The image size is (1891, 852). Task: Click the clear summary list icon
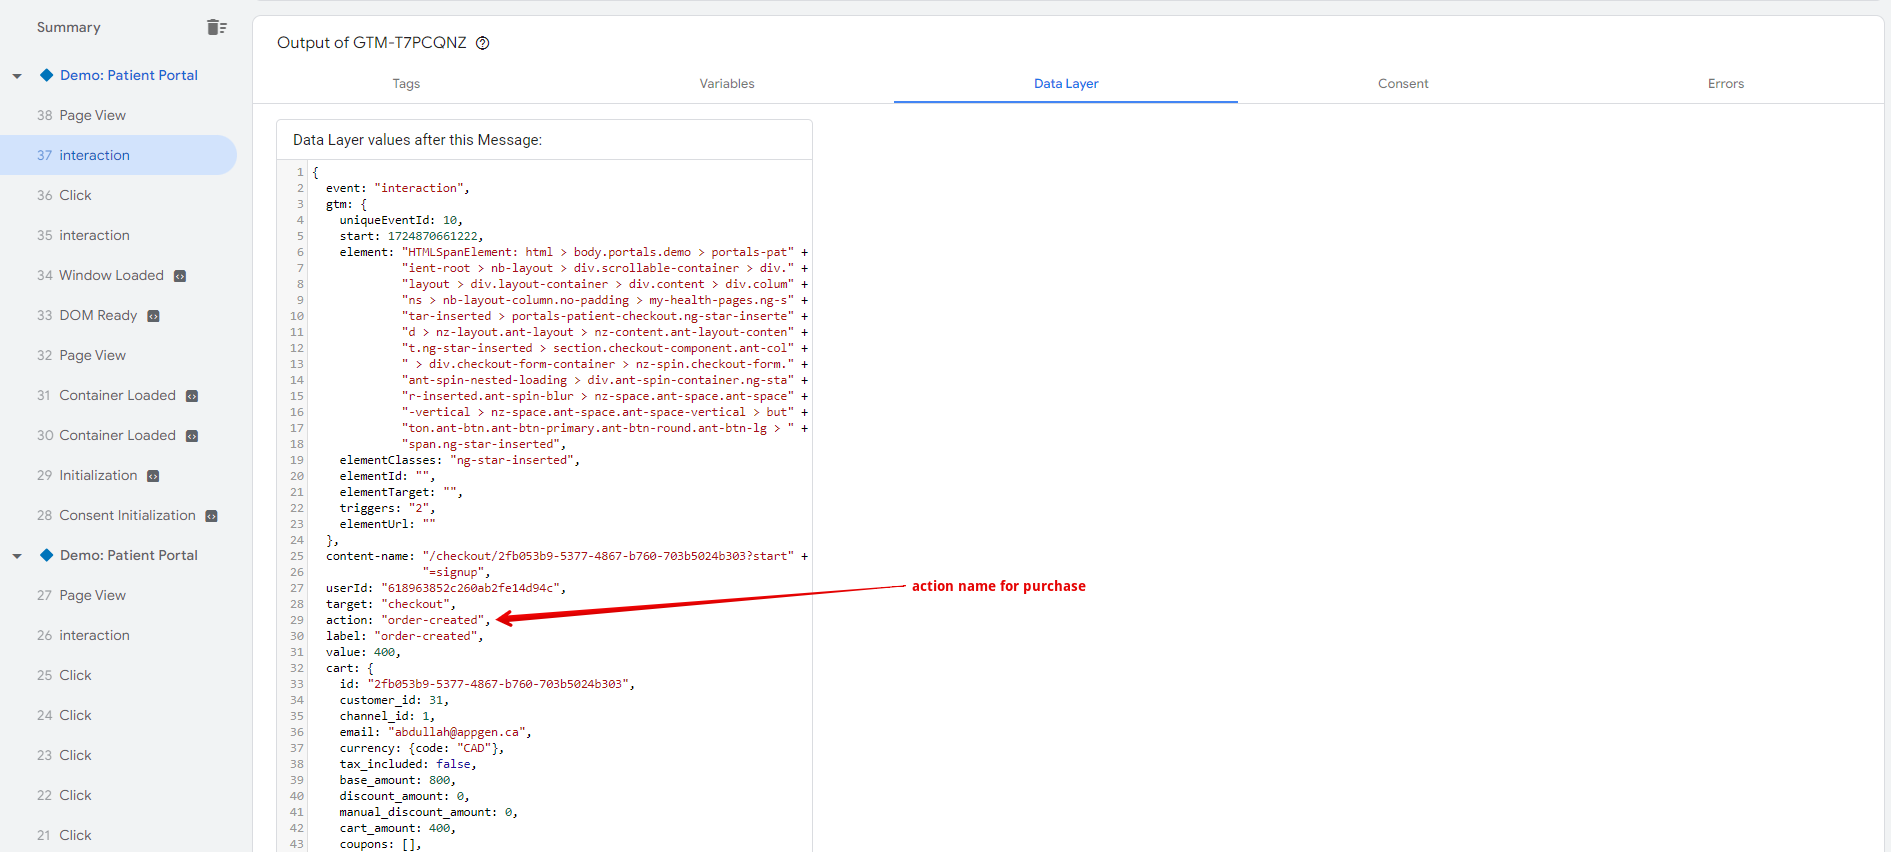pos(216,27)
